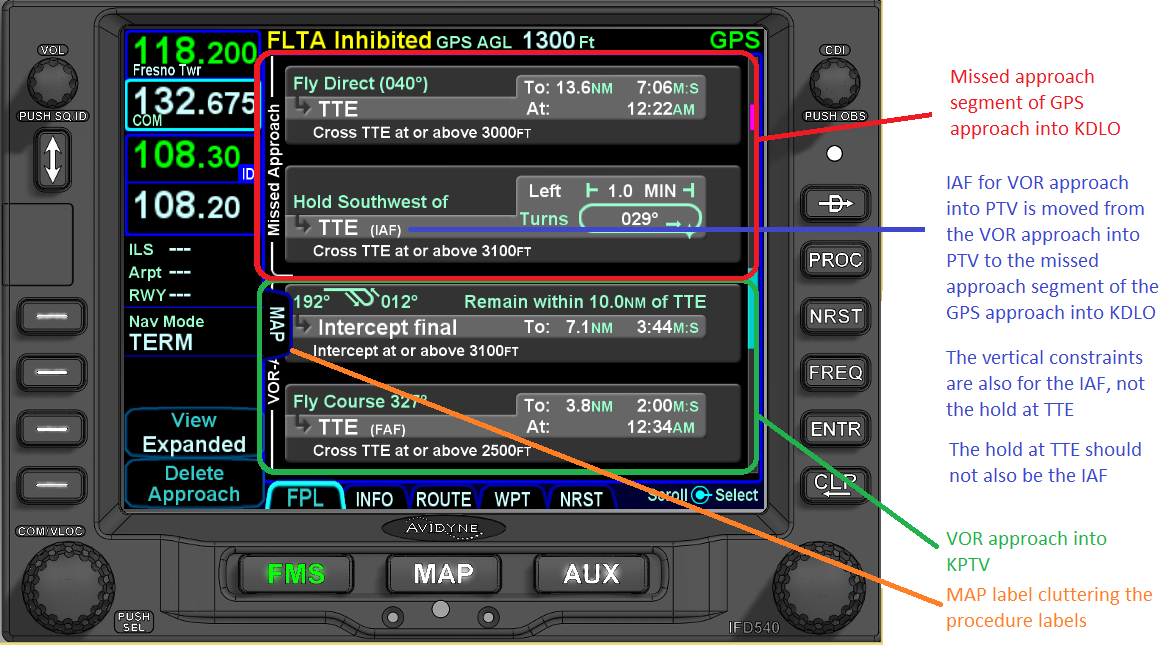Click the vertical Missed Approach label
This screenshot has width=1172, height=645.
coord(274,170)
